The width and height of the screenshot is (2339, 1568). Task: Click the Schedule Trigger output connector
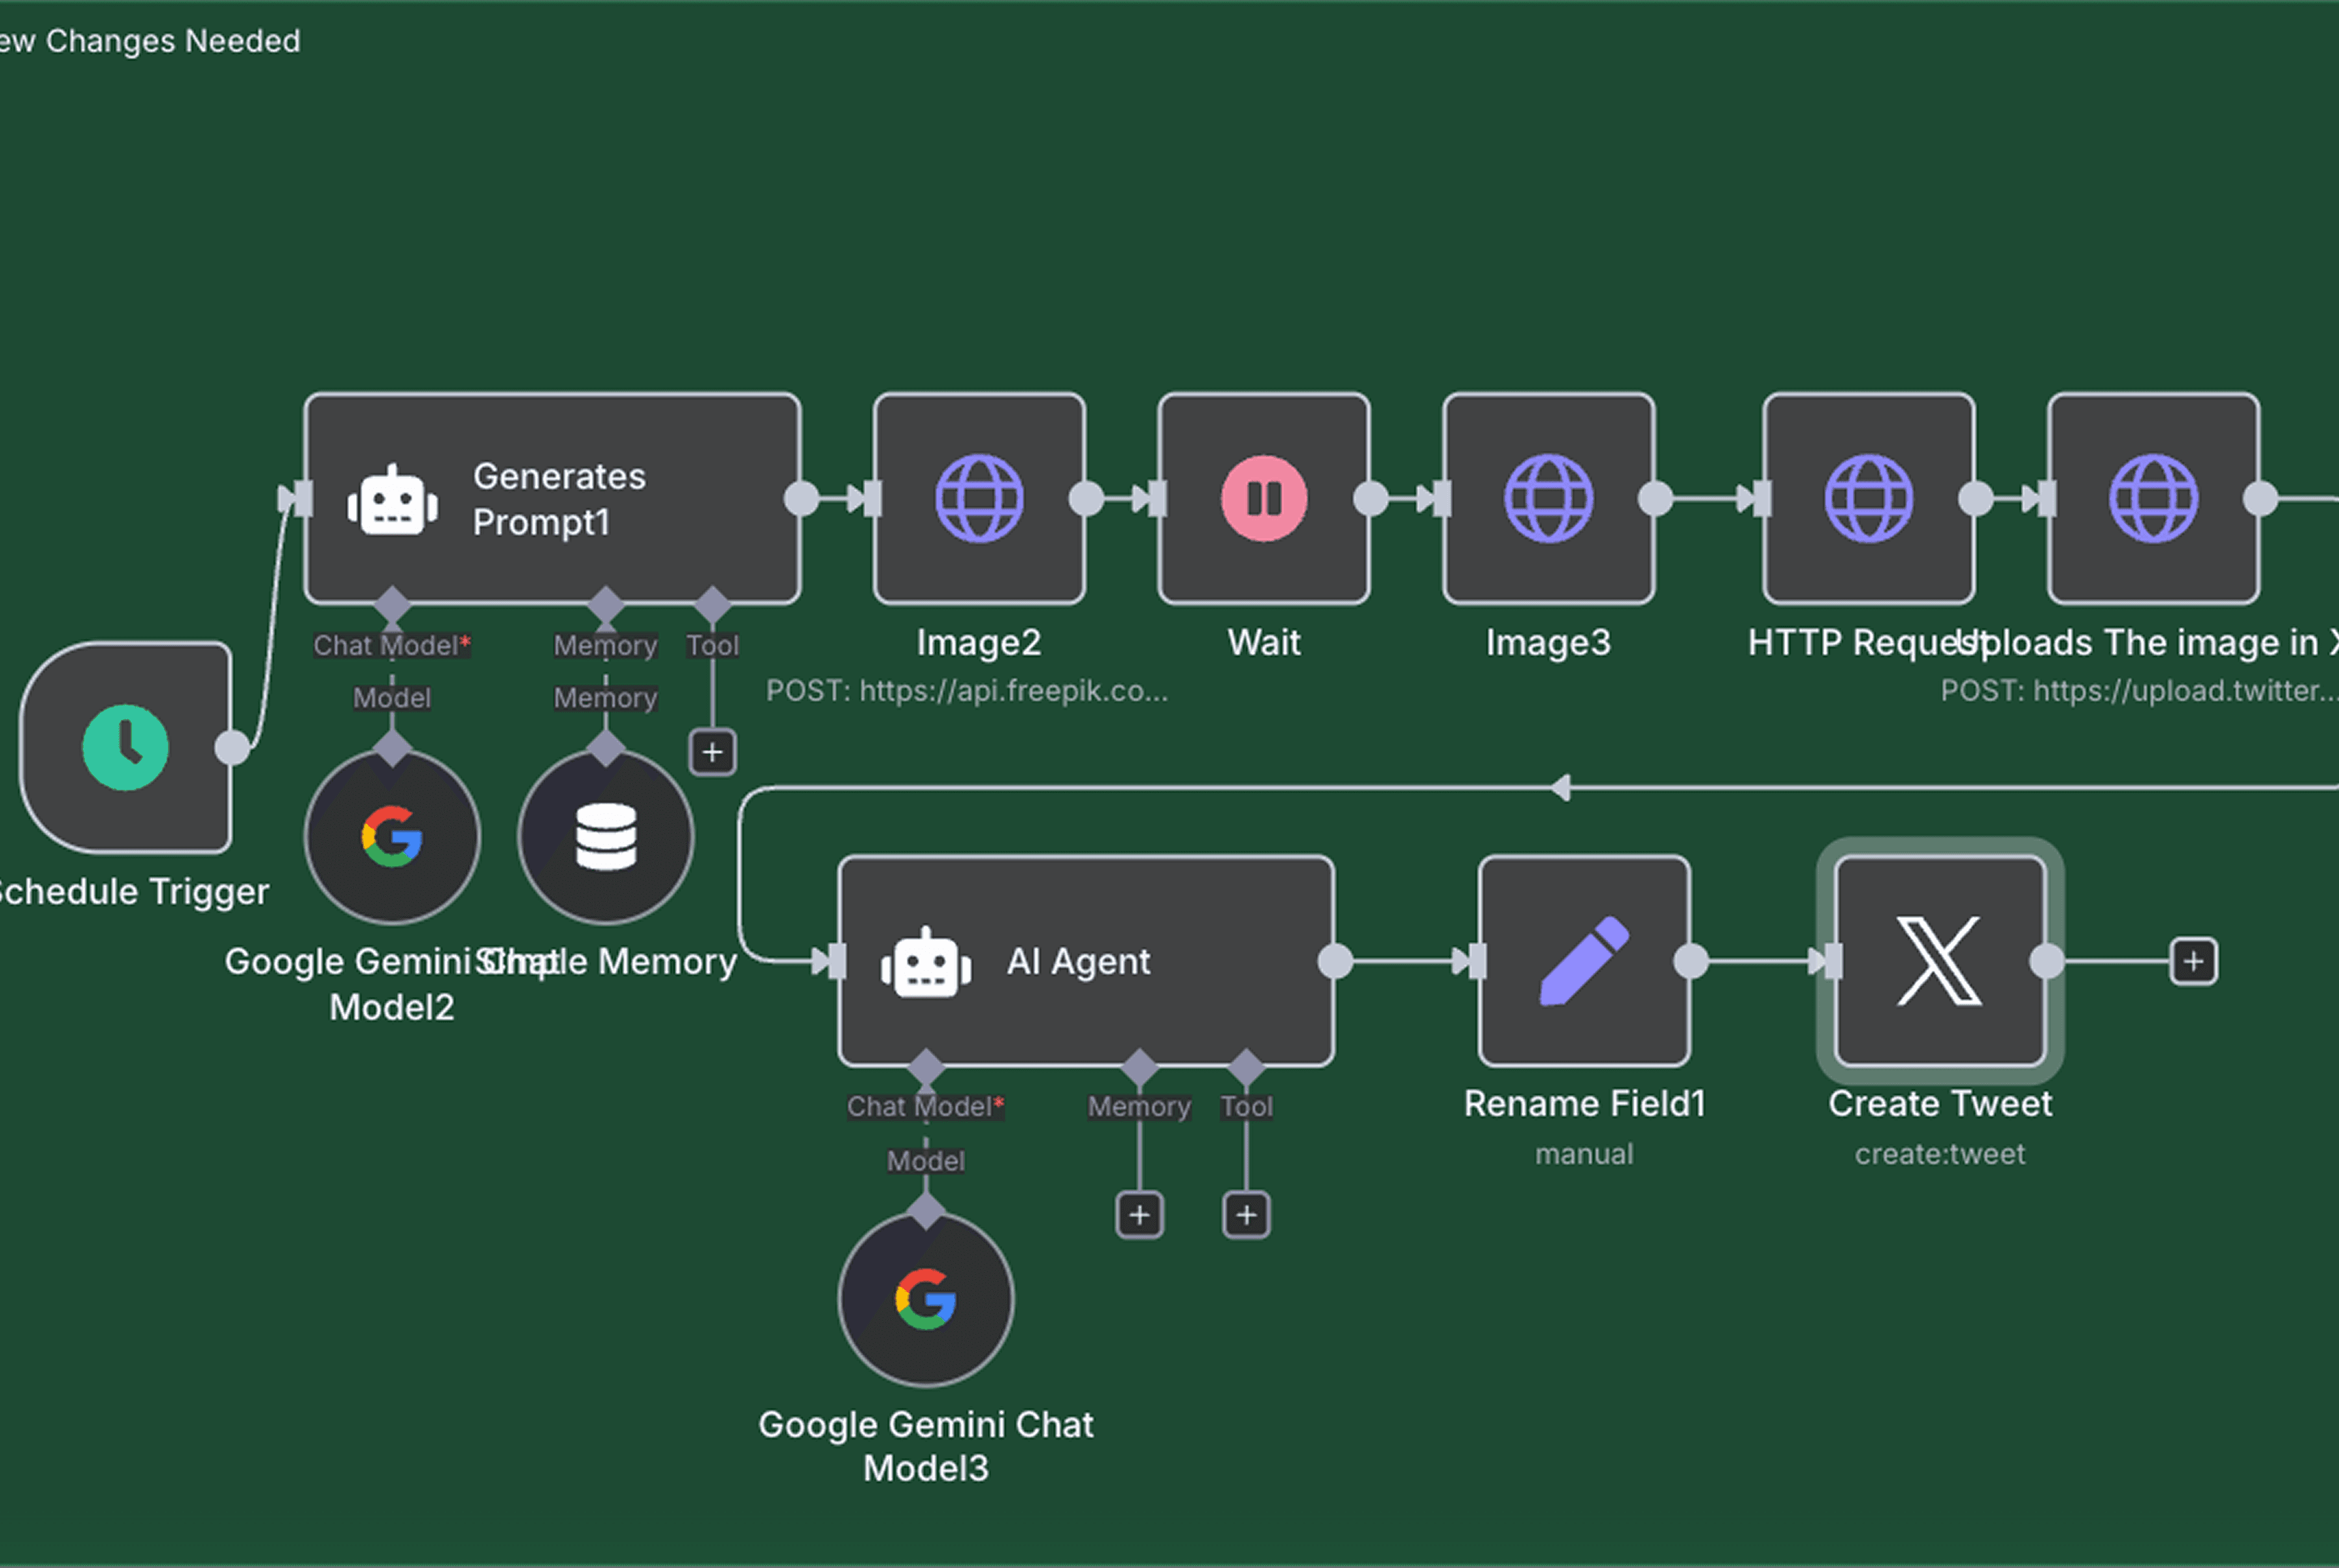232,747
